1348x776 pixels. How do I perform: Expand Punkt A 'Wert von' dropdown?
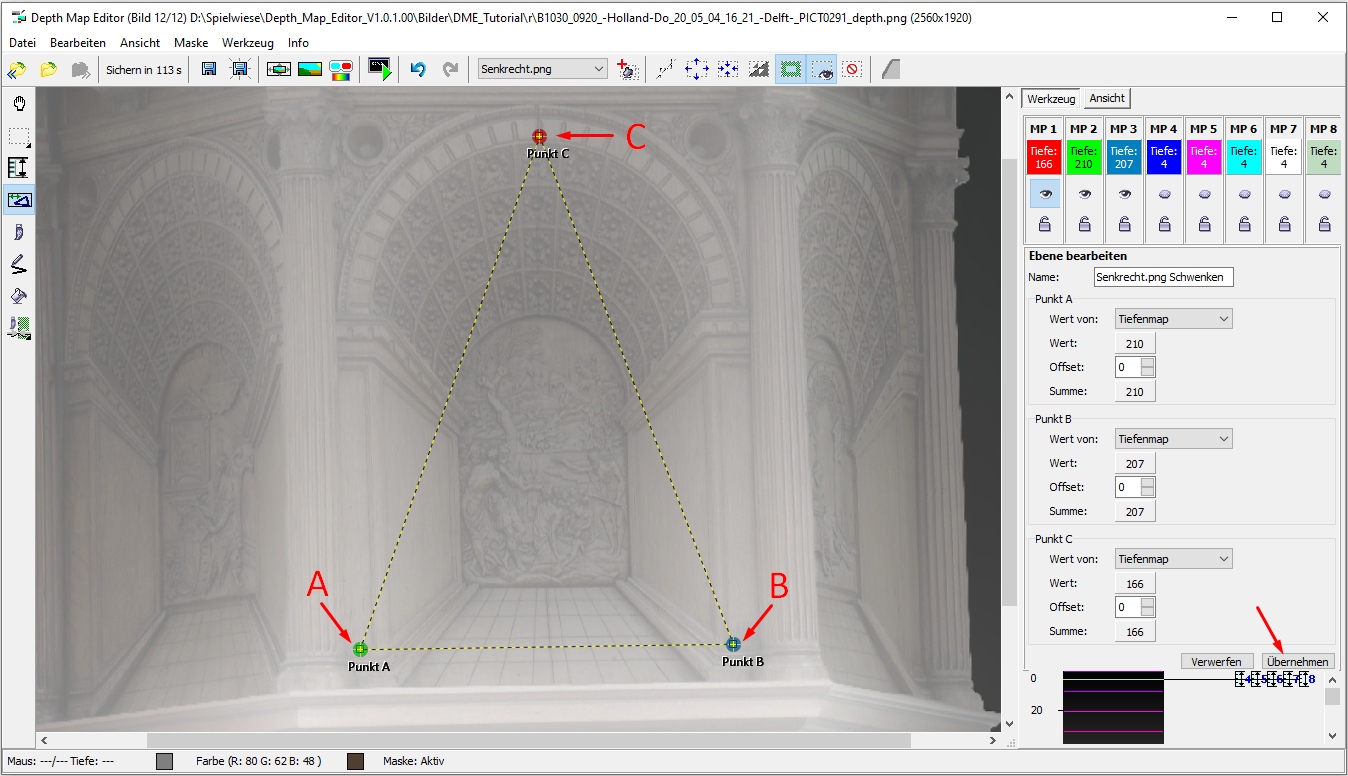click(x=1173, y=319)
